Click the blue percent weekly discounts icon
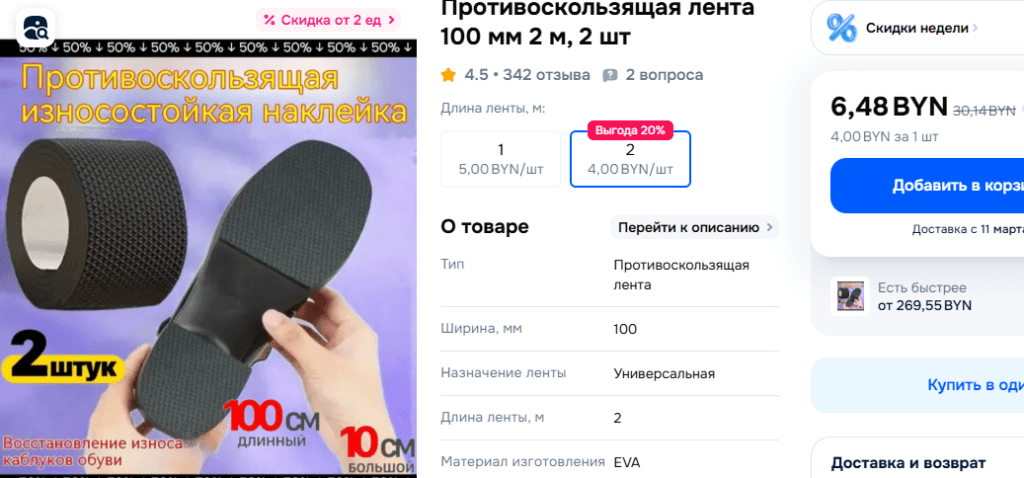Viewport: 1024px width, 478px height. pyautogui.click(x=841, y=28)
